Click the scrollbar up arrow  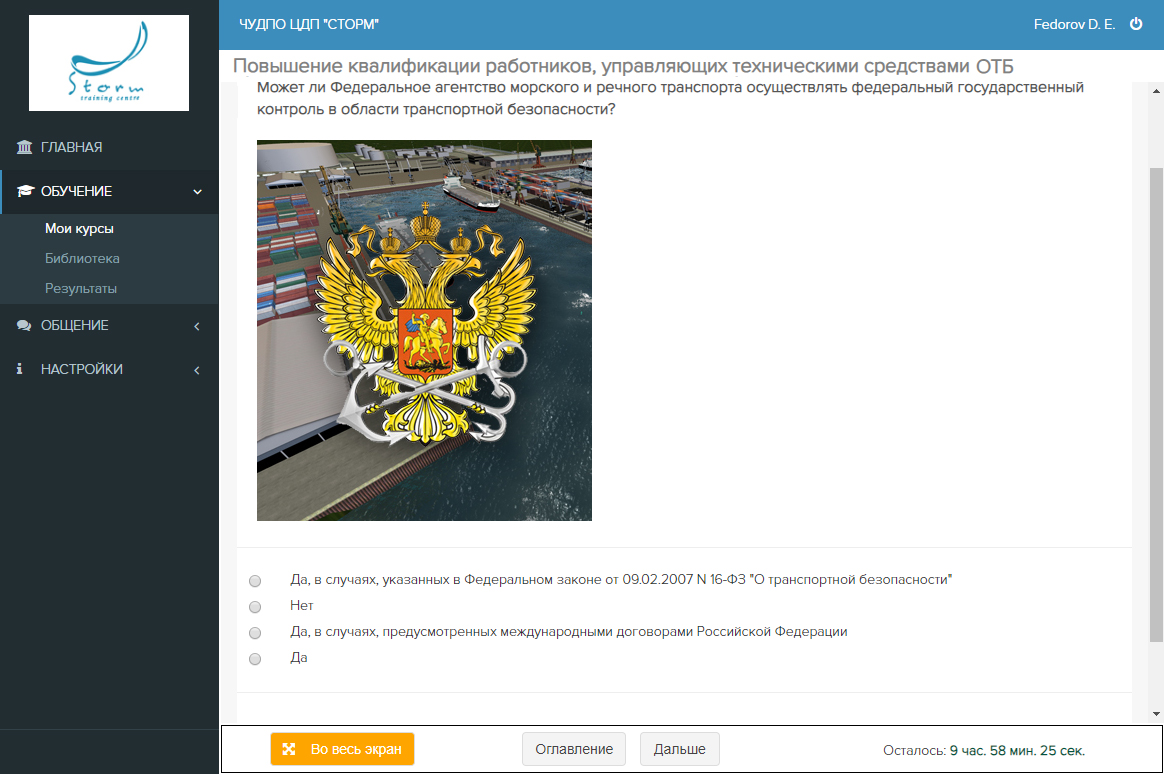click(x=1156, y=91)
